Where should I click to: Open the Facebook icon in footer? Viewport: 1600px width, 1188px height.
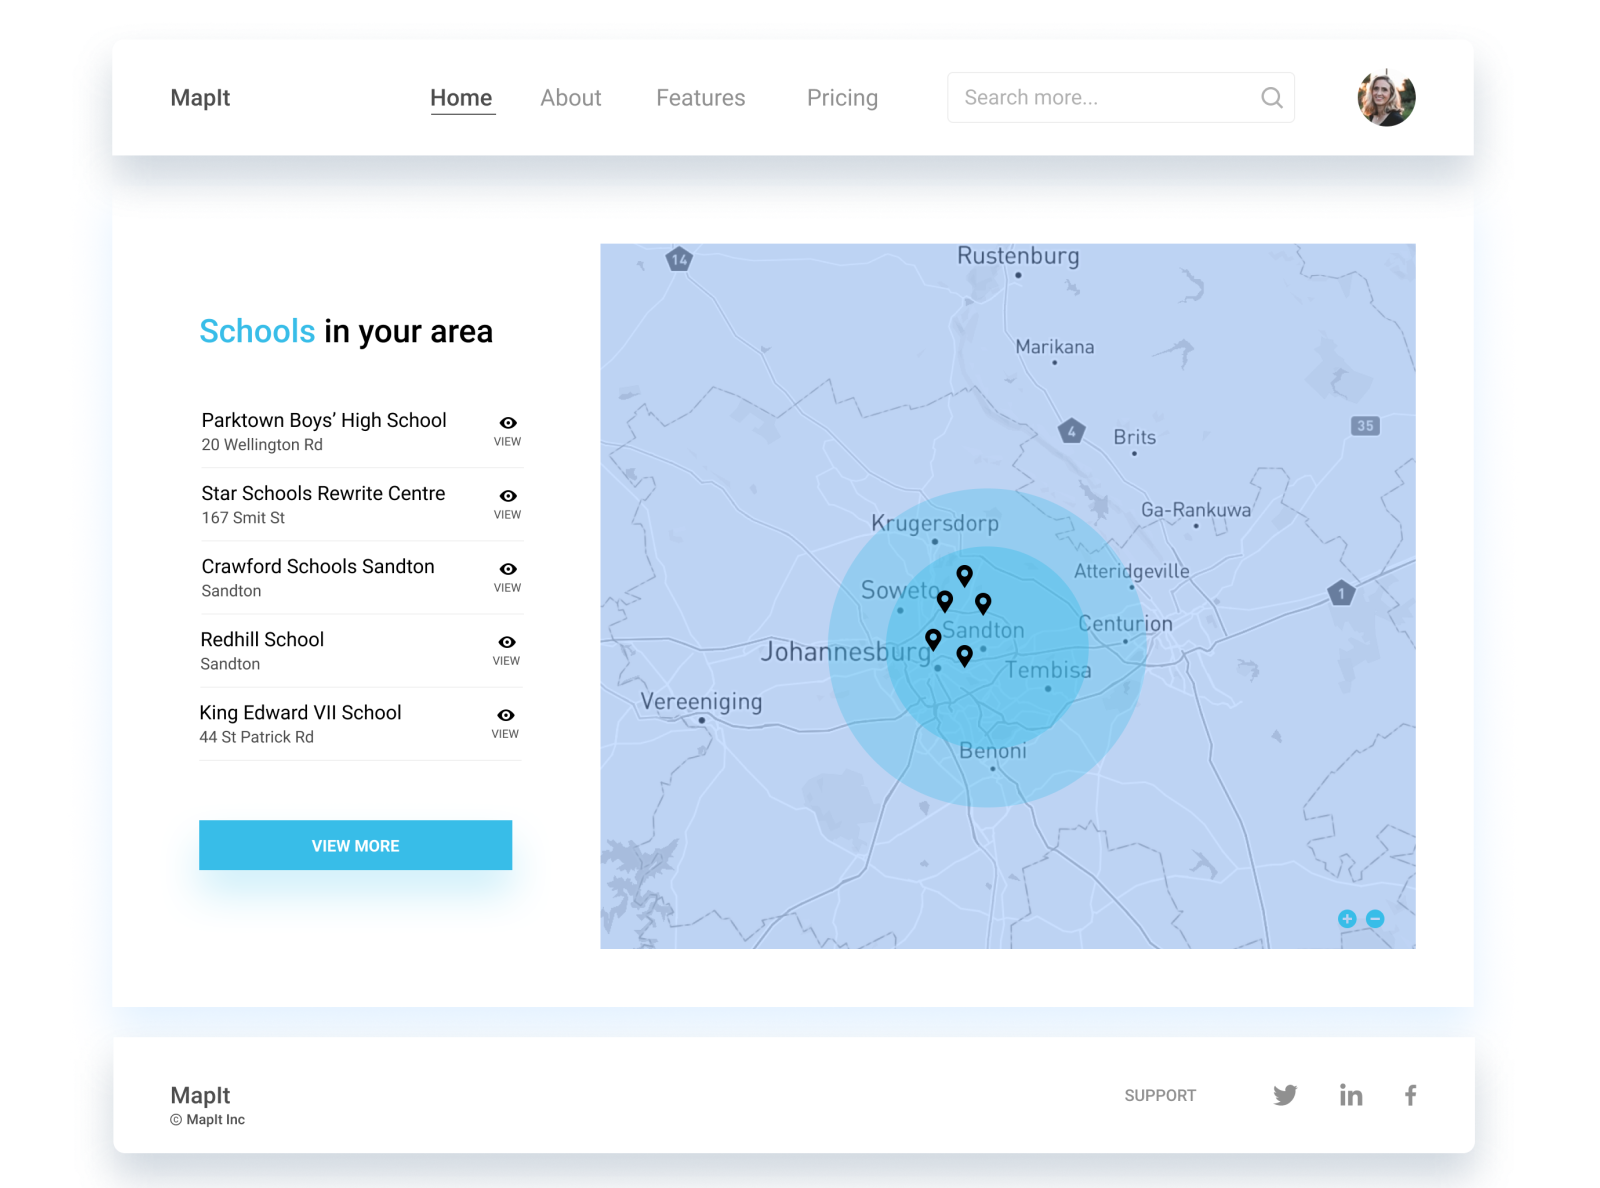click(x=1410, y=1095)
